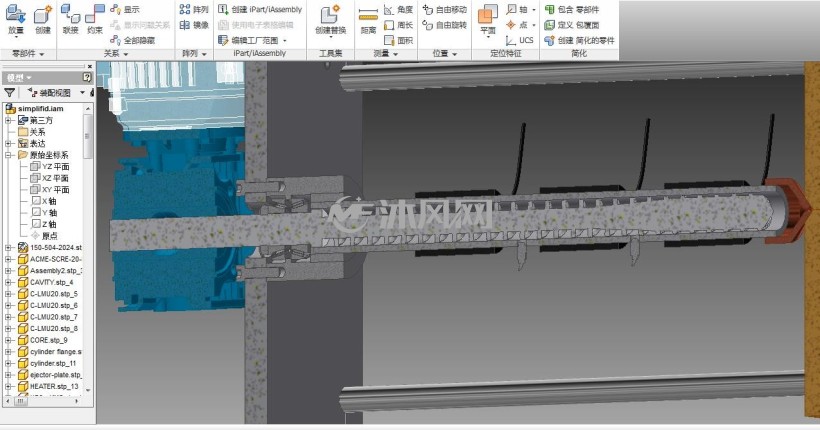Select the 阵列 (Pattern) tool
Image resolution: width=820 pixels, height=430 pixels.
193,9
